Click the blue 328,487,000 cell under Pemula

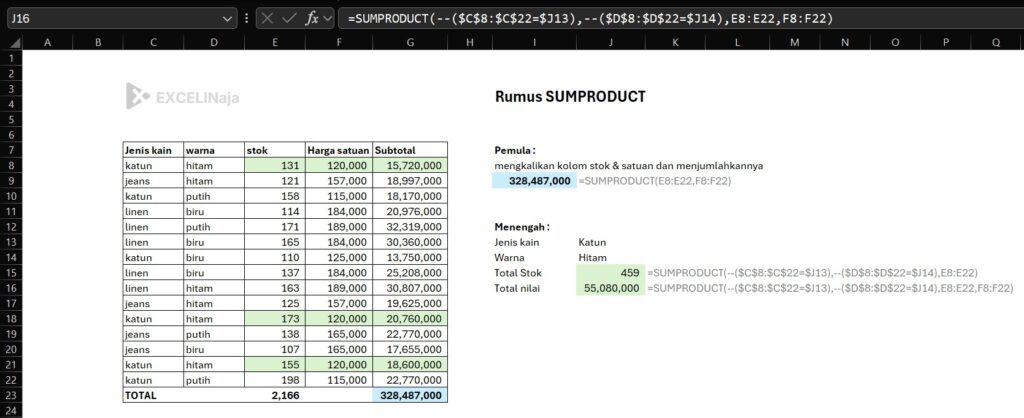534,181
